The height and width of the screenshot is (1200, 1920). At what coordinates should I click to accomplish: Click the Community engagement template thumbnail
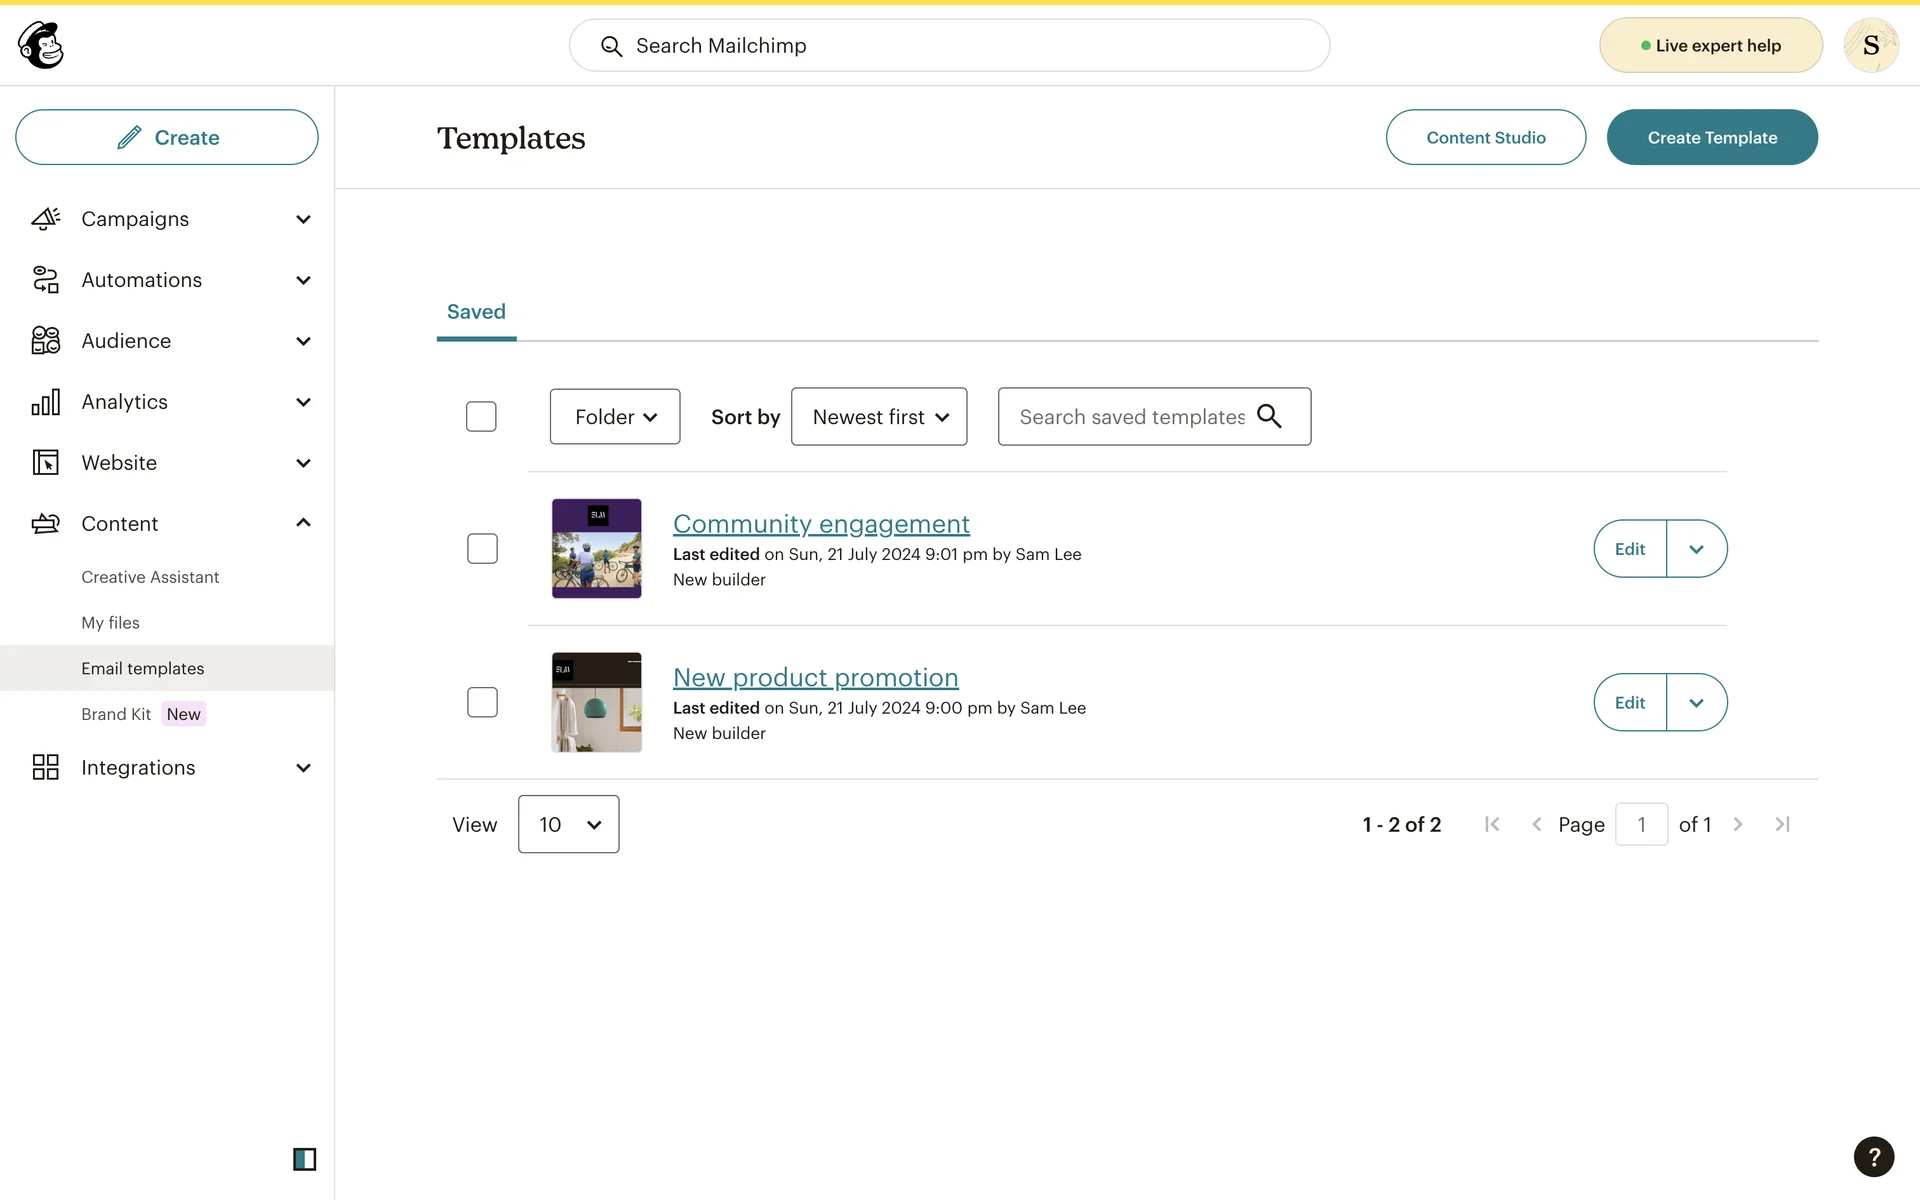point(596,548)
